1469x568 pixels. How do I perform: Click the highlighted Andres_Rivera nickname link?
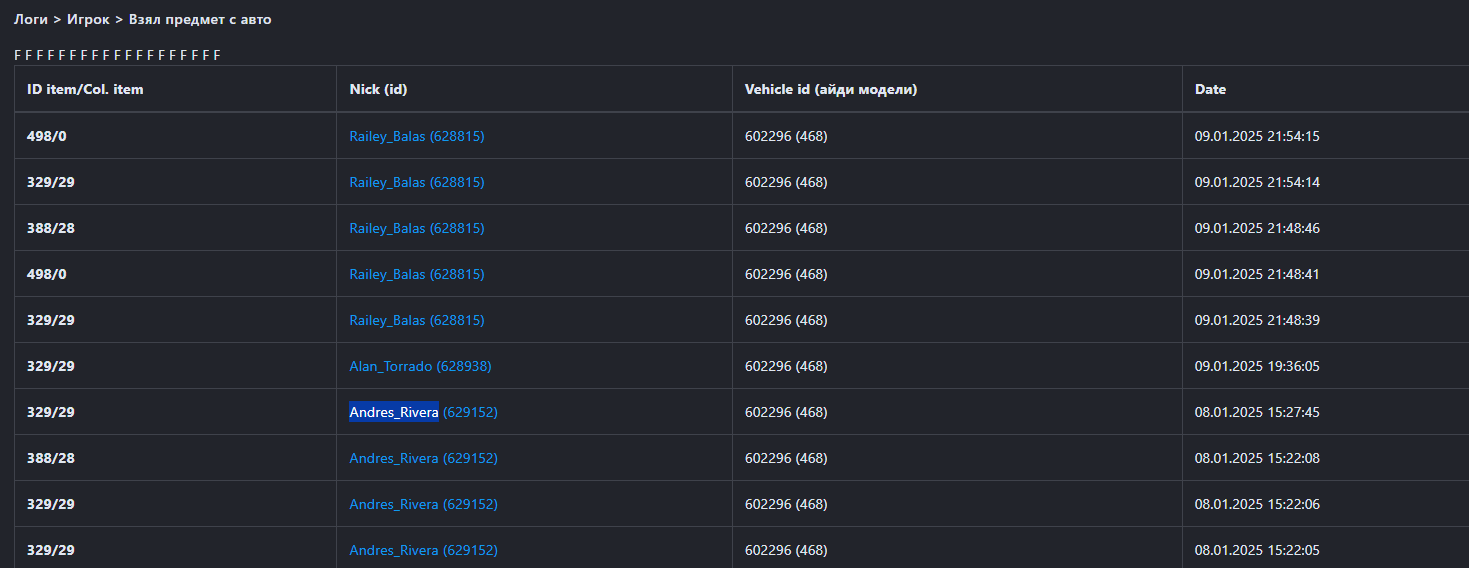point(394,412)
